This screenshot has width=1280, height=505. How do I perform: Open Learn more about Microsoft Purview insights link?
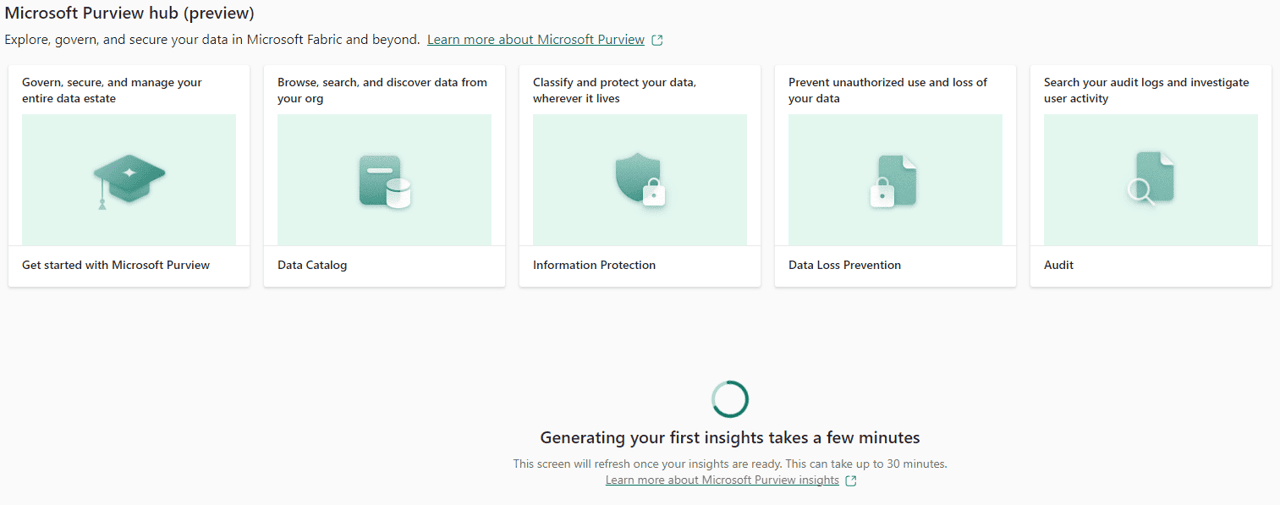(722, 481)
